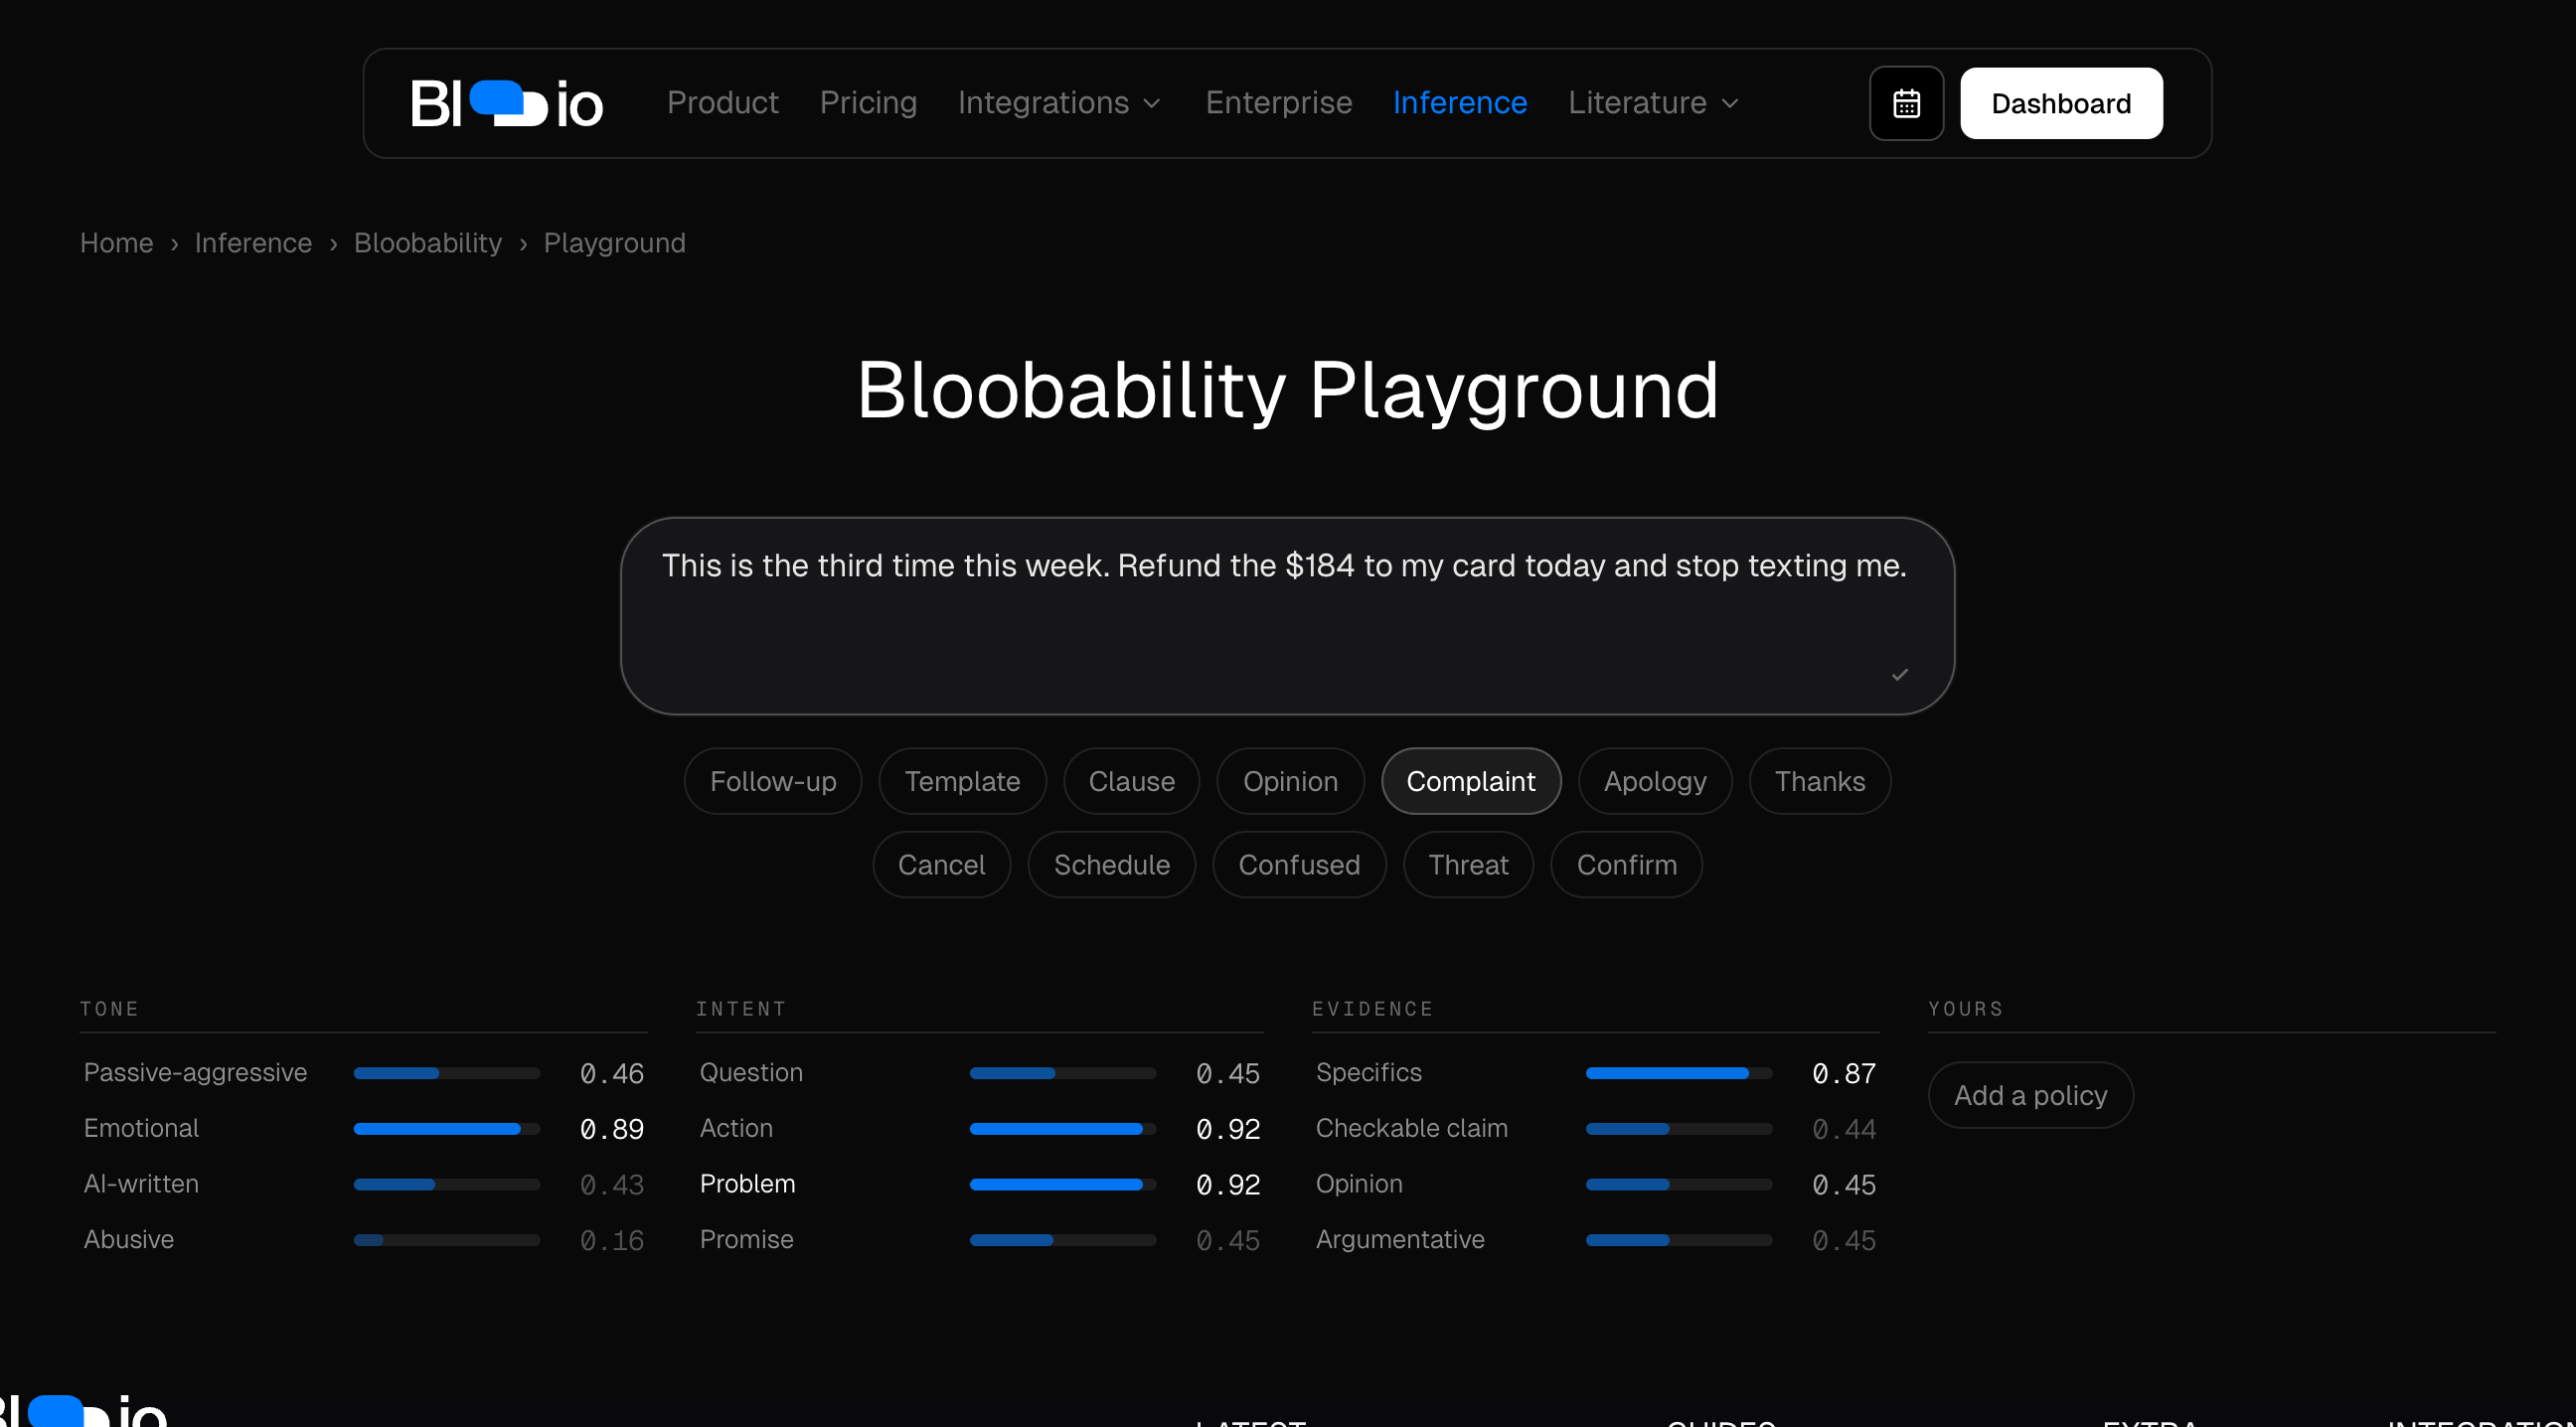Click the Checkable claim label
This screenshot has height=1427, width=2576.
coord(1411,1129)
